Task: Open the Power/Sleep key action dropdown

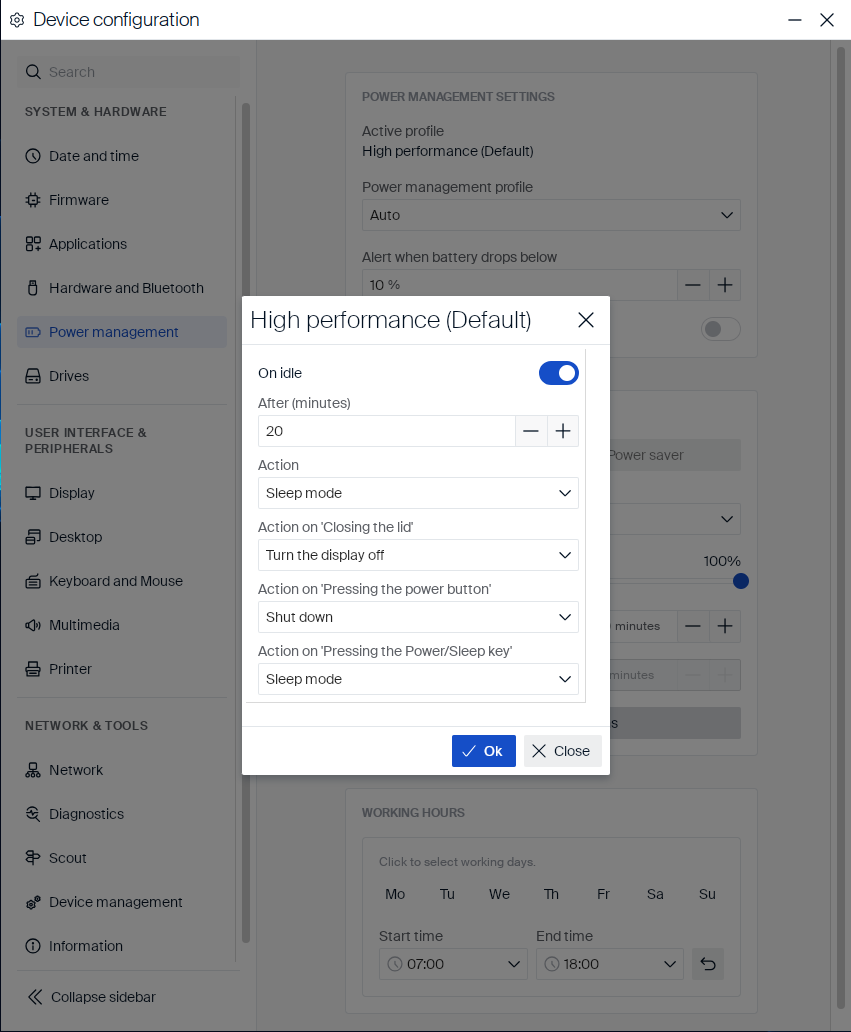Action: pyautogui.click(x=418, y=679)
